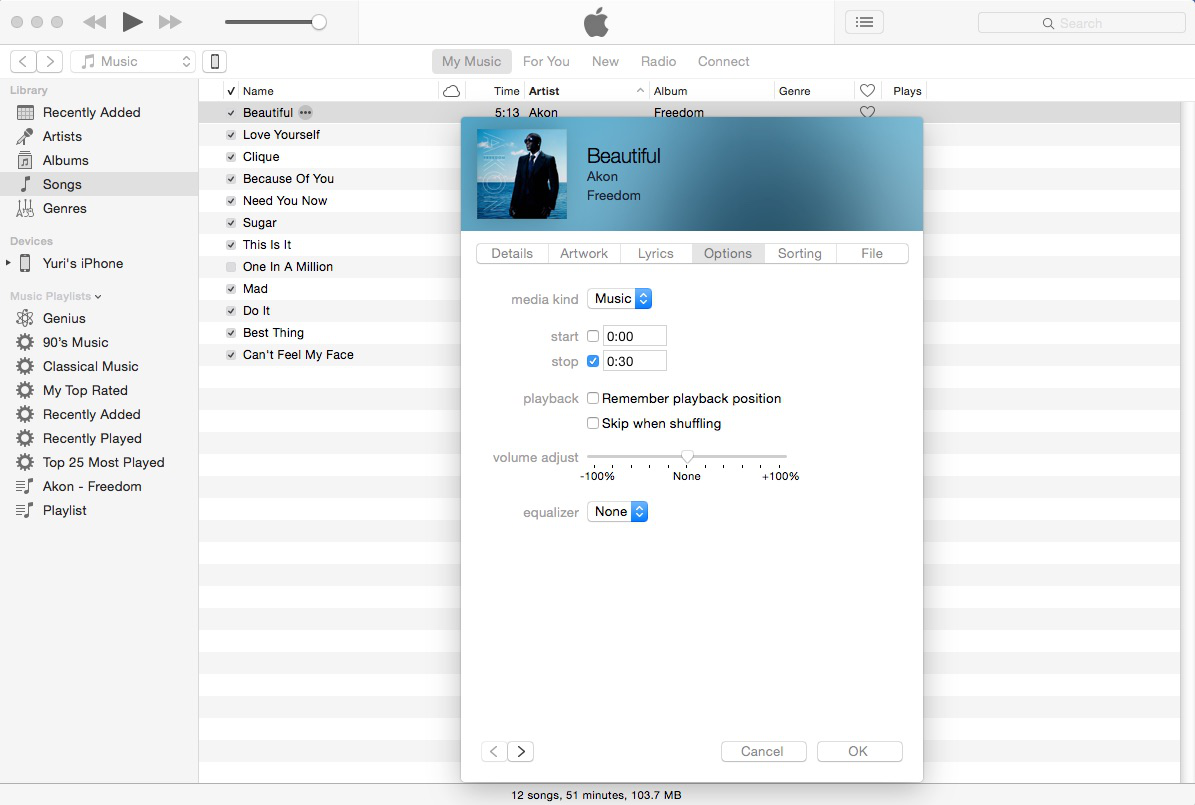Viewport: 1195px width, 805px height.
Task: Select Albums in the sidebar
Action: (x=99, y=160)
